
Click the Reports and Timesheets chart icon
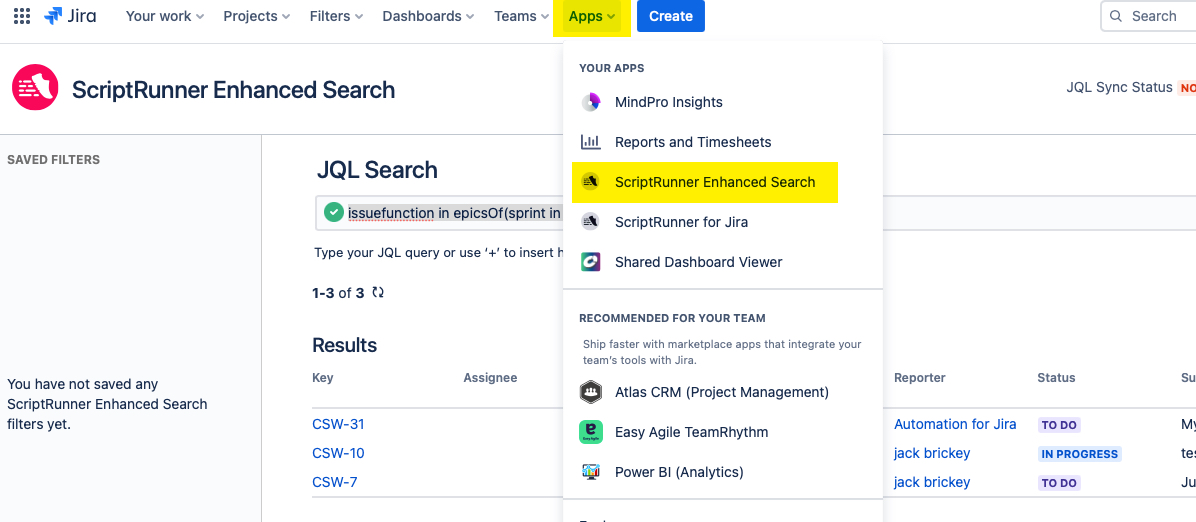tap(591, 142)
